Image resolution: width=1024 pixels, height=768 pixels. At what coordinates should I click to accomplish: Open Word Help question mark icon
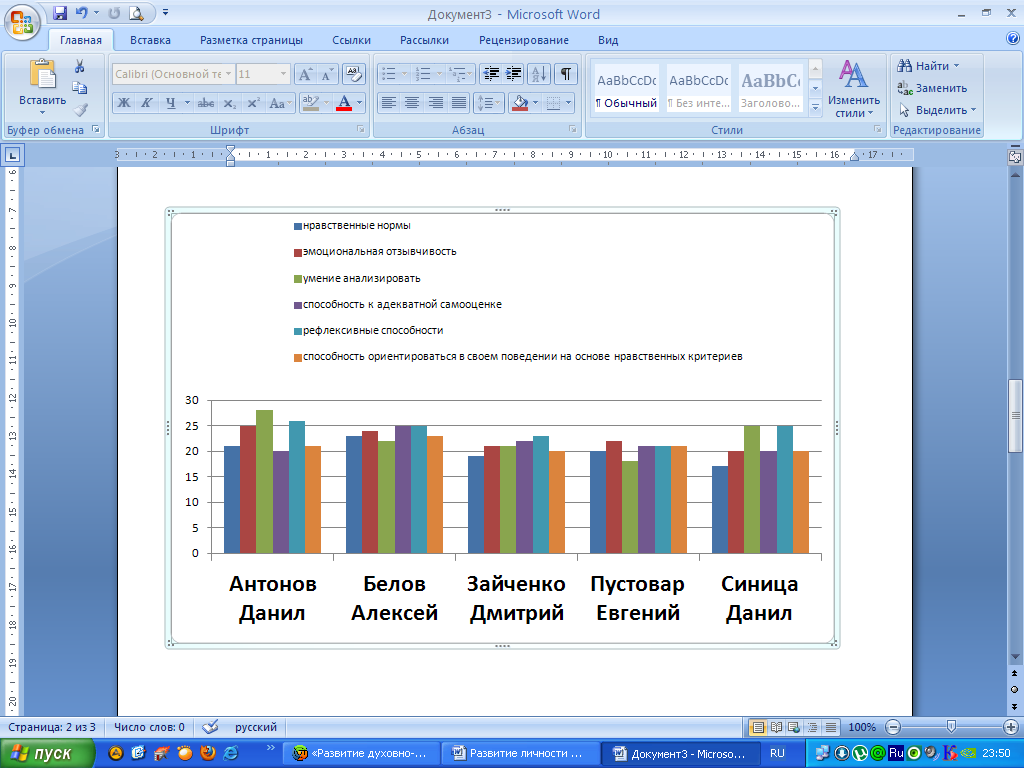pos(1013,39)
